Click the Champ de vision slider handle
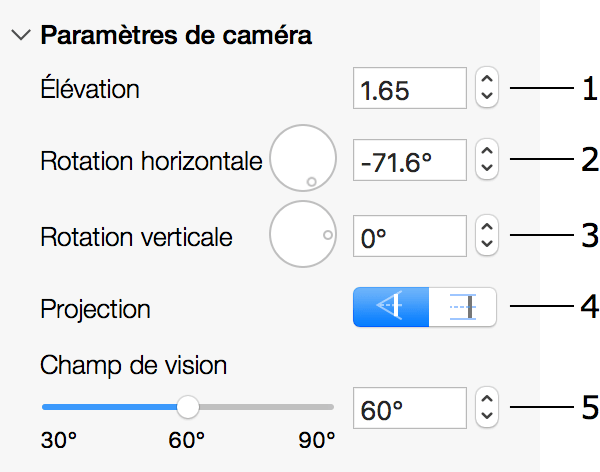Screen dimensions: 600x472 click(x=188, y=407)
